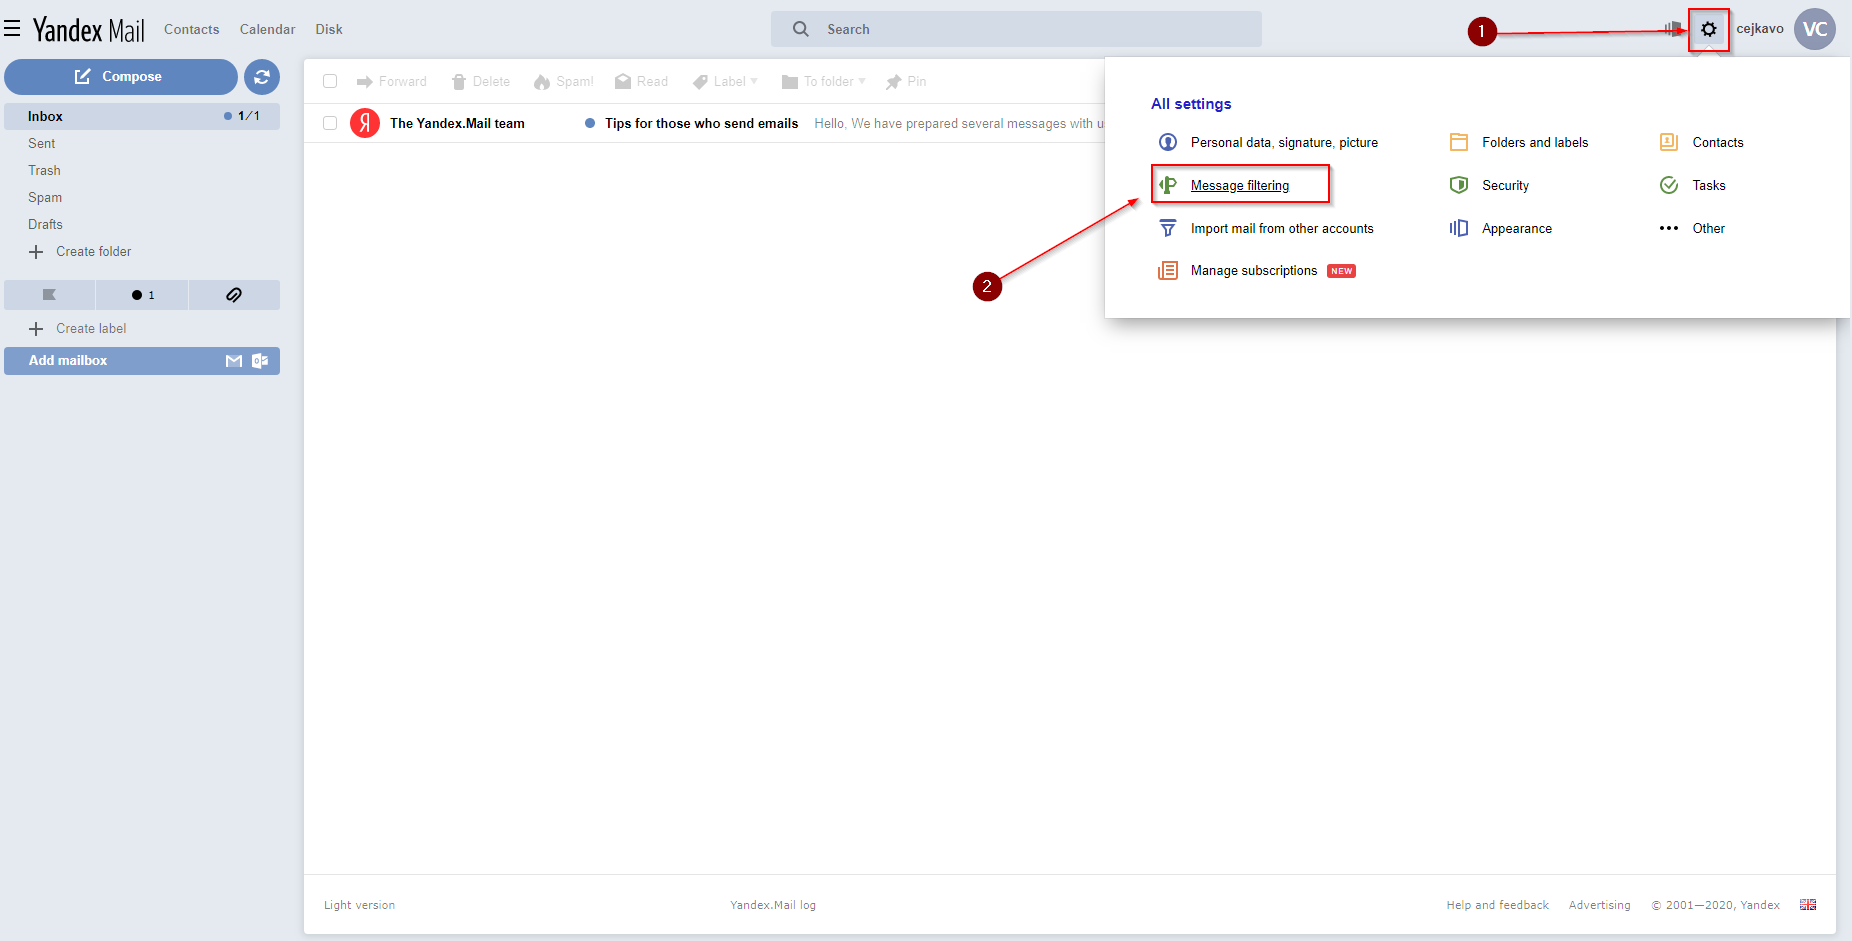The width and height of the screenshot is (1852, 941).
Task: Click the search magnifier icon
Action: pos(801,29)
